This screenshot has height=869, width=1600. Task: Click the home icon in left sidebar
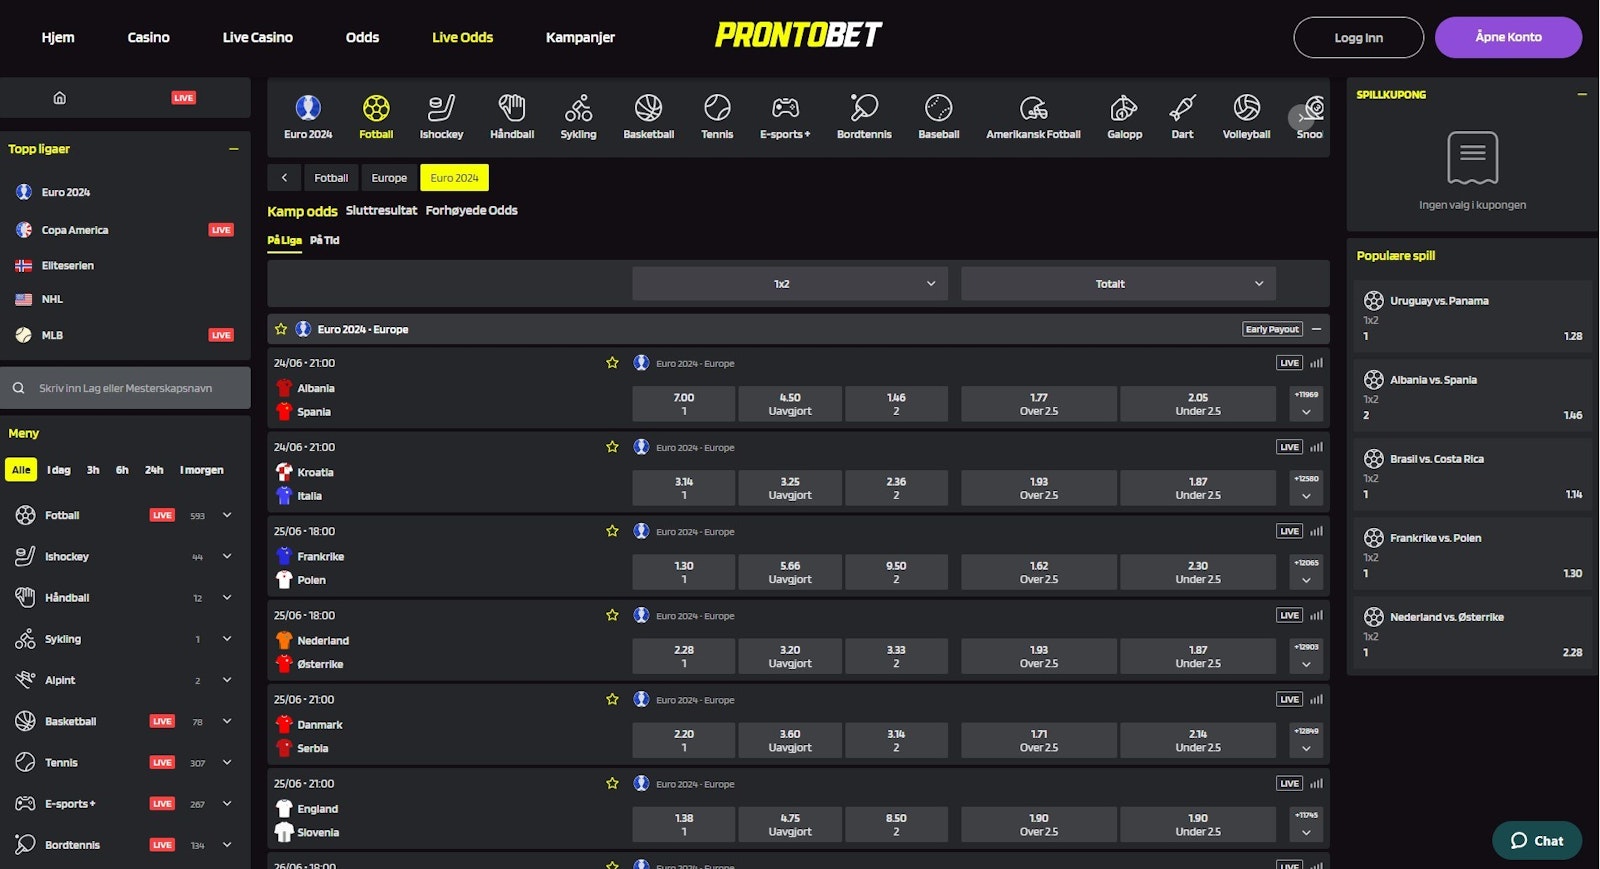(59, 97)
